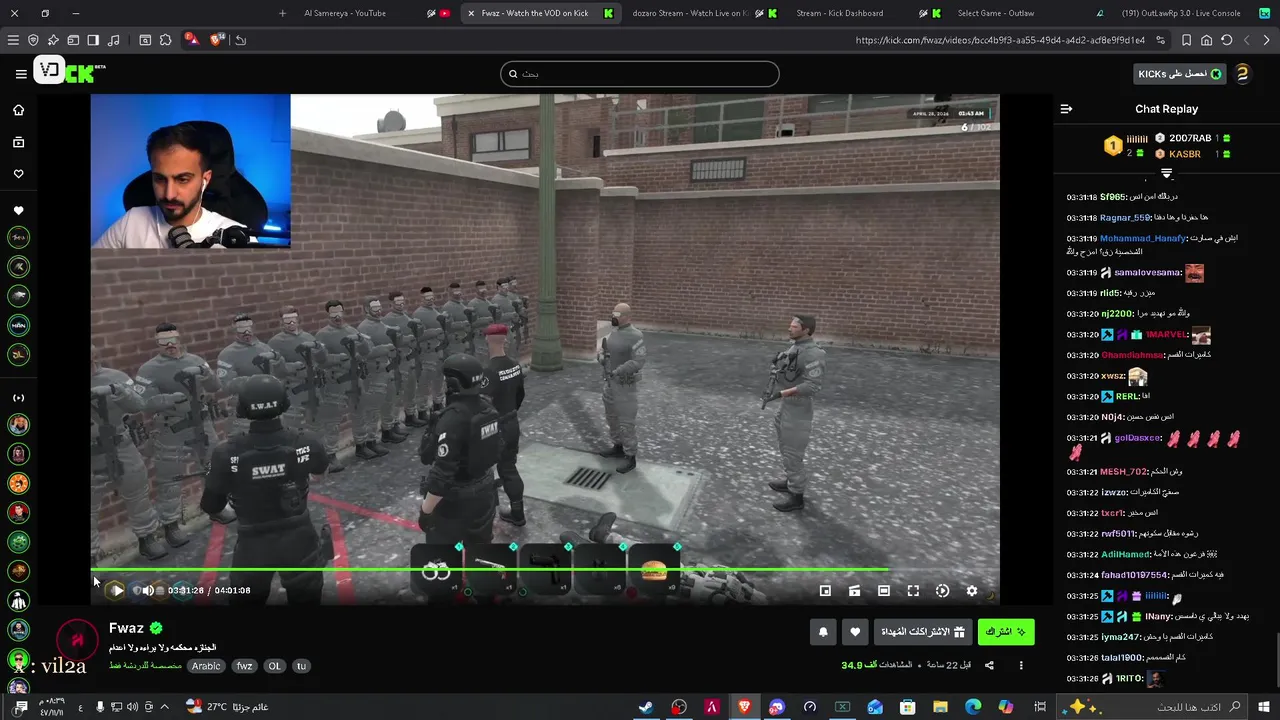Toggle theater mode
This screenshot has width=1280, height=720.
click(884, 591)
